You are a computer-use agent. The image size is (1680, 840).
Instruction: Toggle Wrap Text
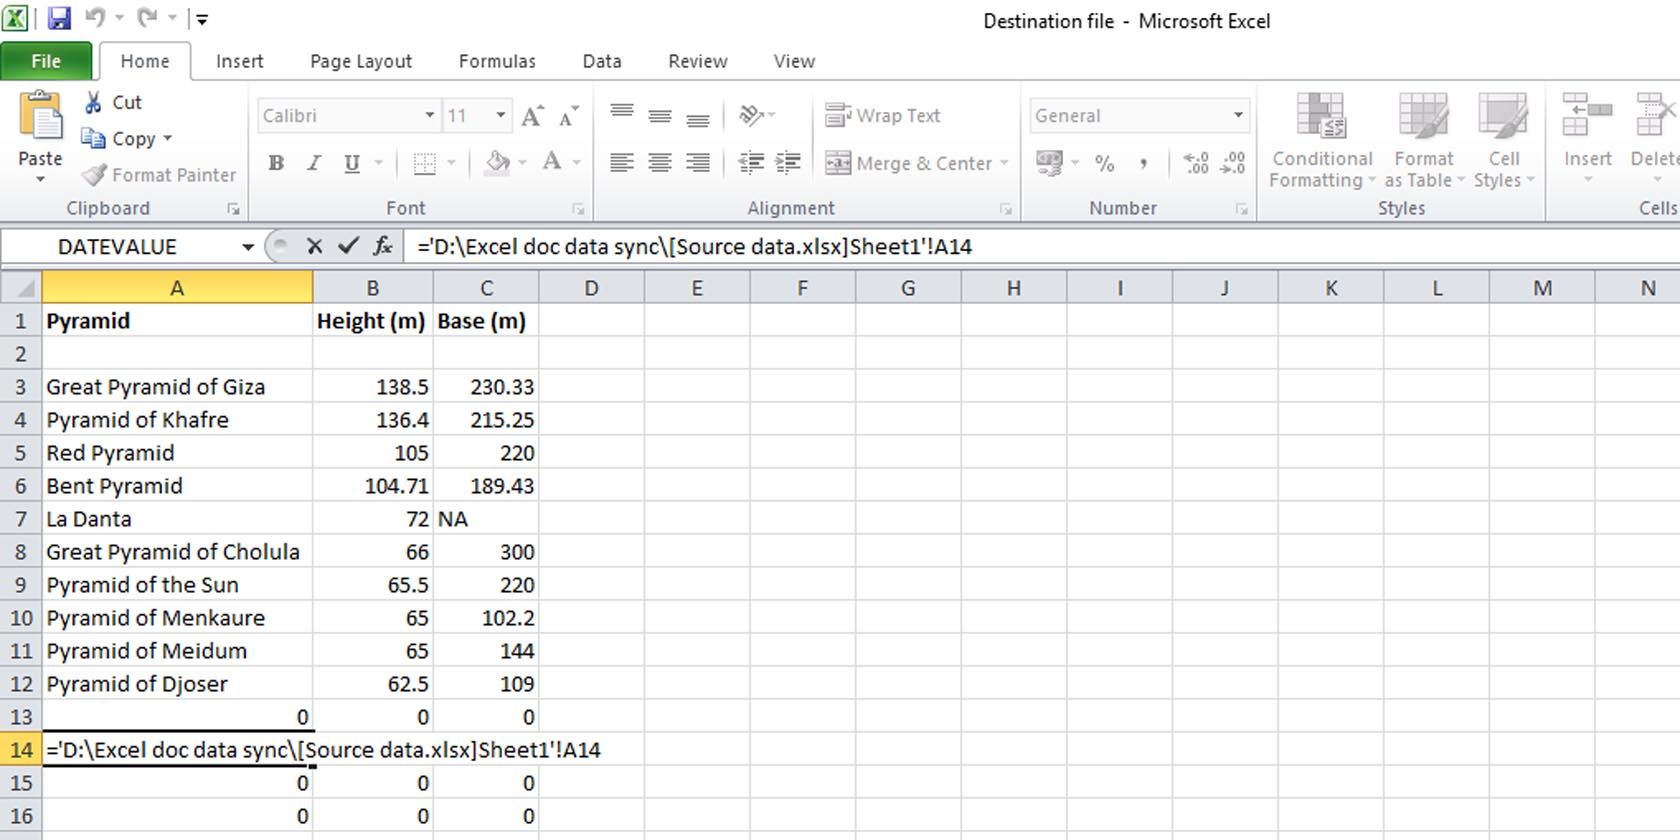(x=882, y=115)
